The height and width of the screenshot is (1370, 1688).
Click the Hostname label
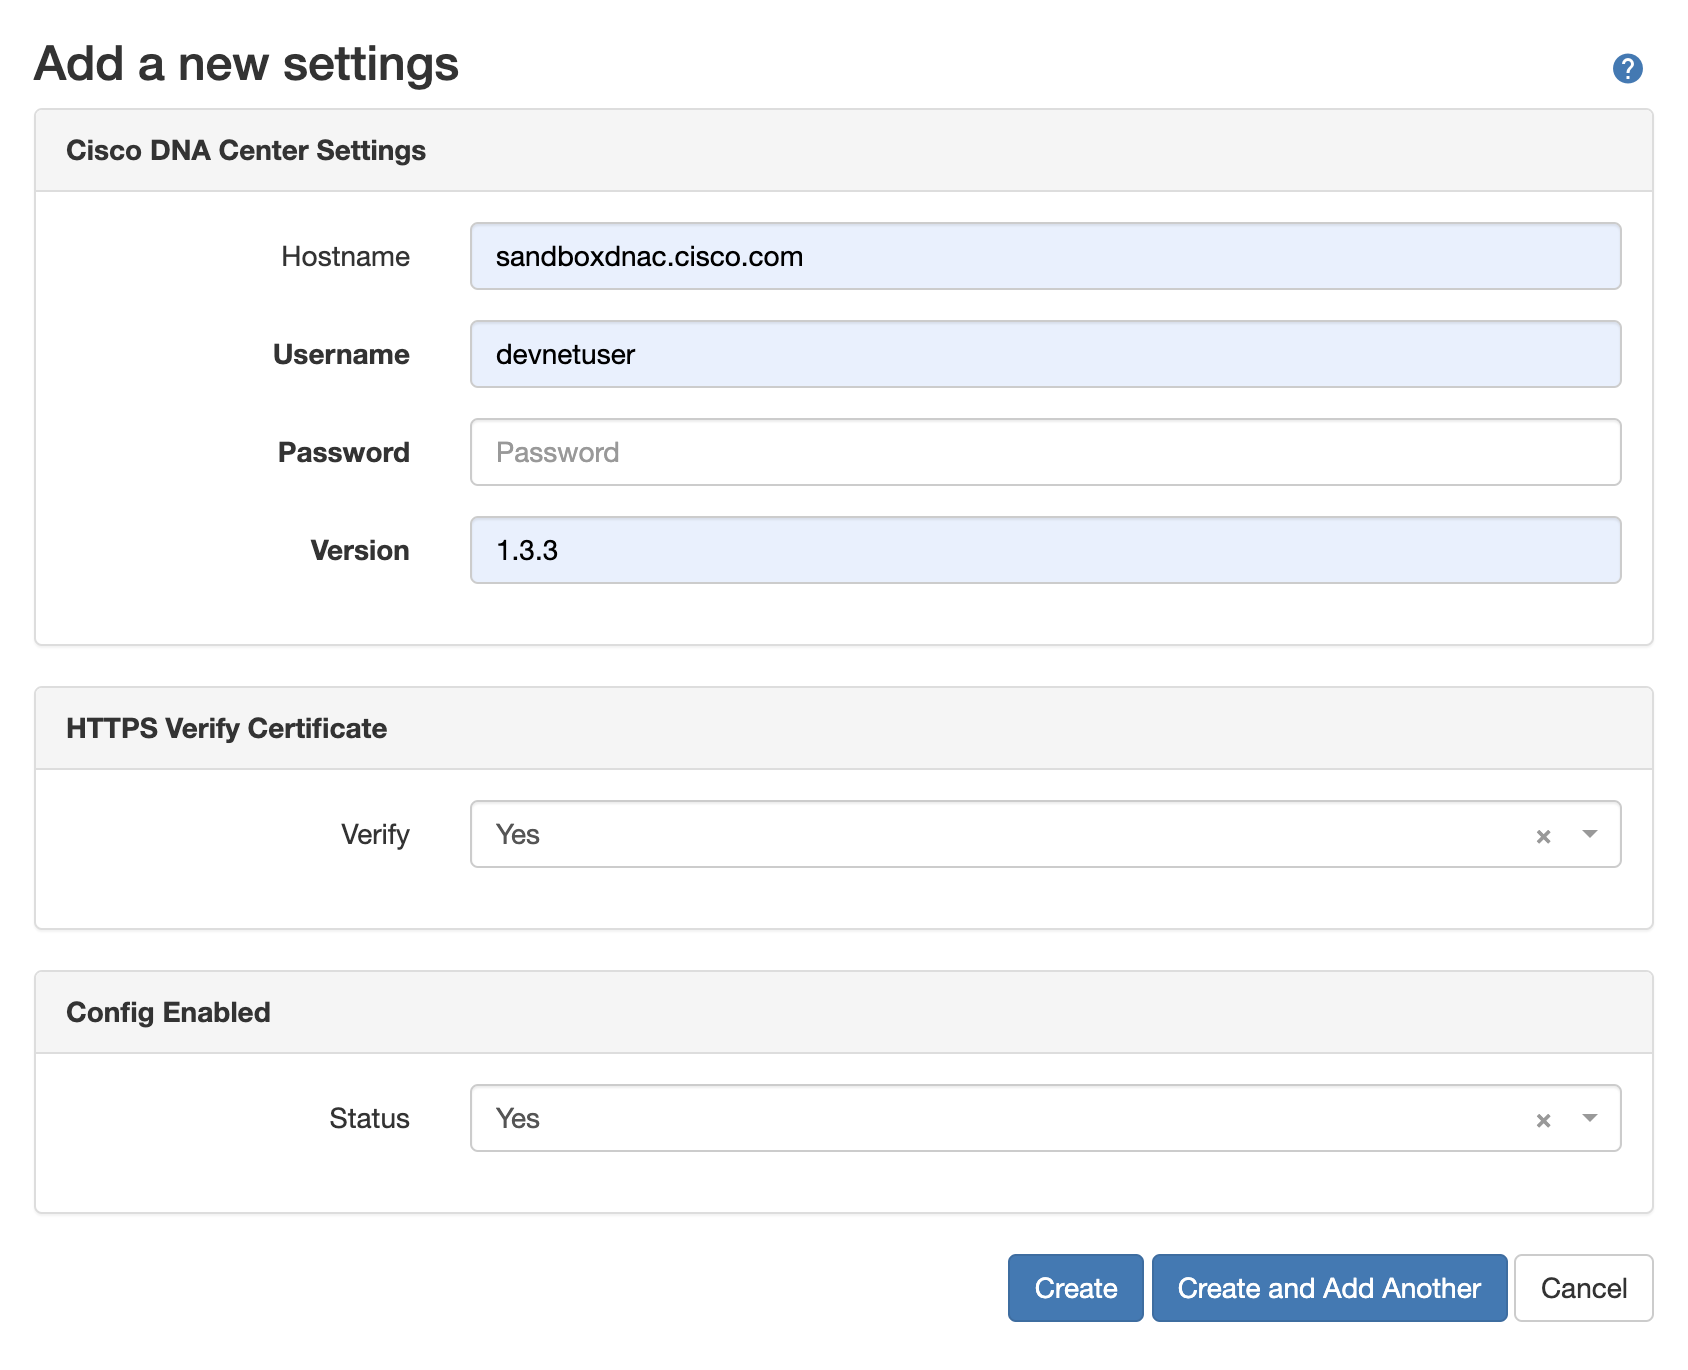(345, 256)
